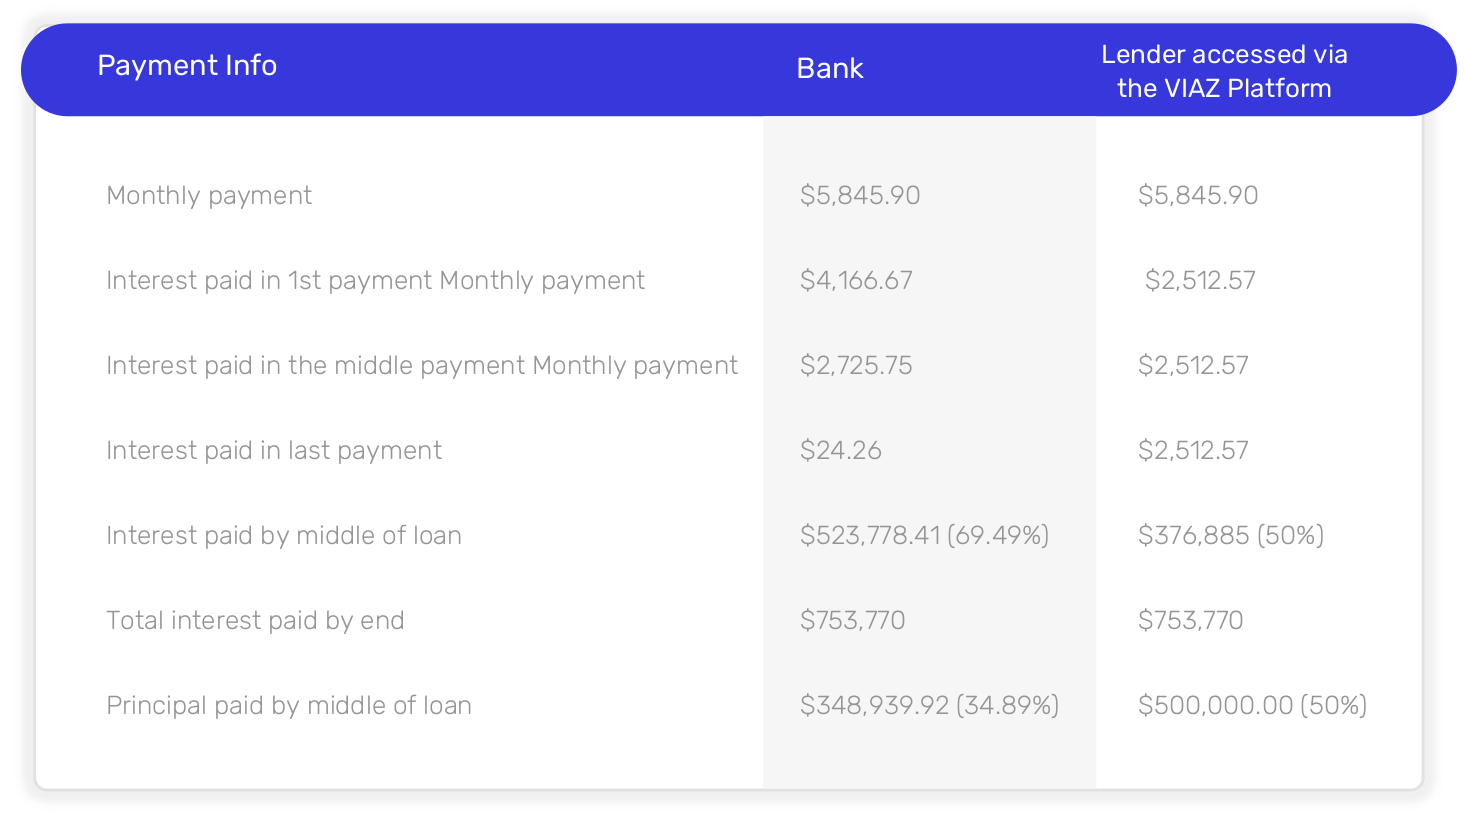Screen dimensions: 1464x817
Task: Select Interest paid in 1st payment label
Action: (375, 281)
